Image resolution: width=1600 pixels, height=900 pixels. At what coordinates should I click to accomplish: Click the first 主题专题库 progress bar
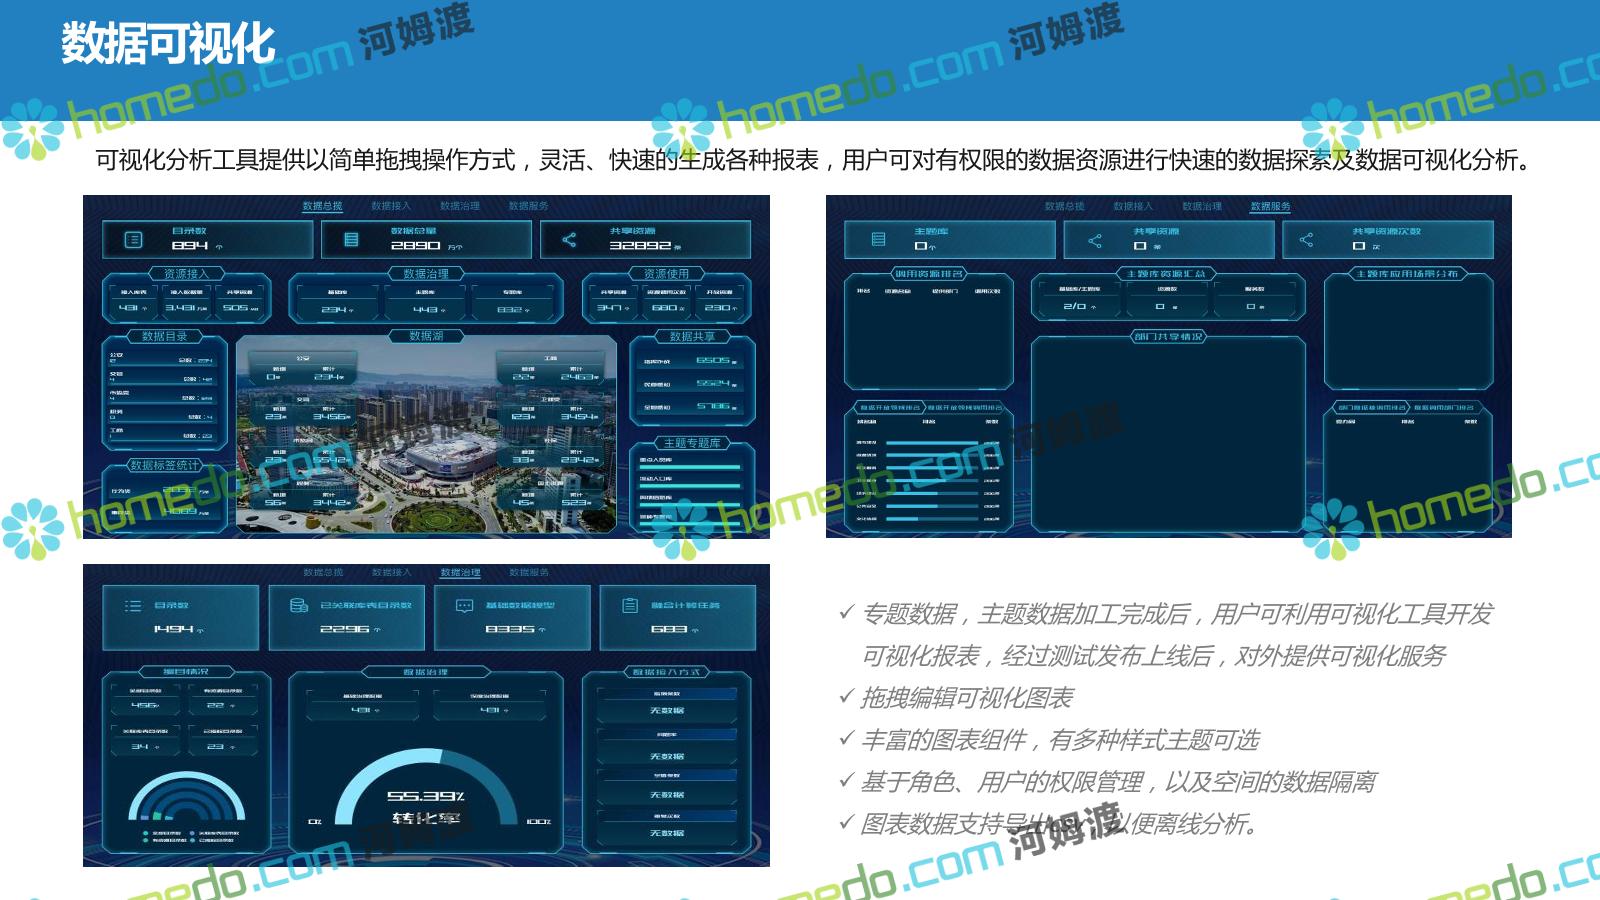690,467
